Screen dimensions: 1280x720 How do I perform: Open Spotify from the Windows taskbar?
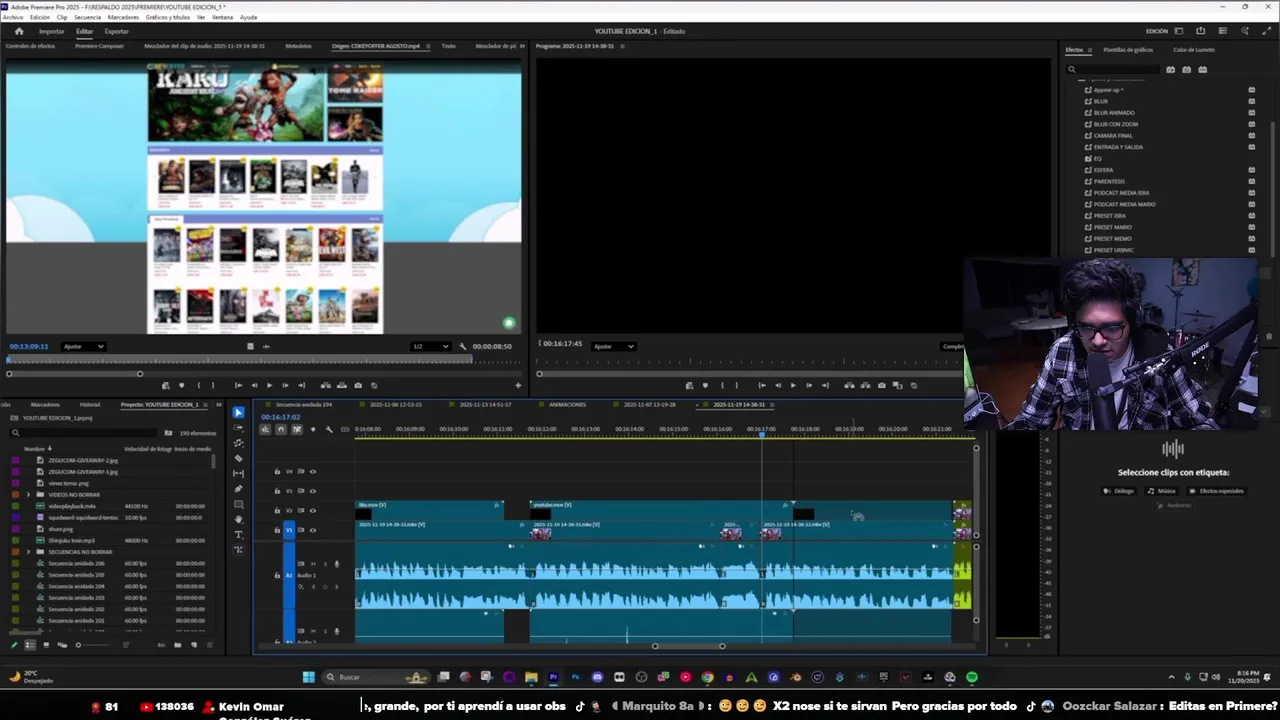pos(971,677)
